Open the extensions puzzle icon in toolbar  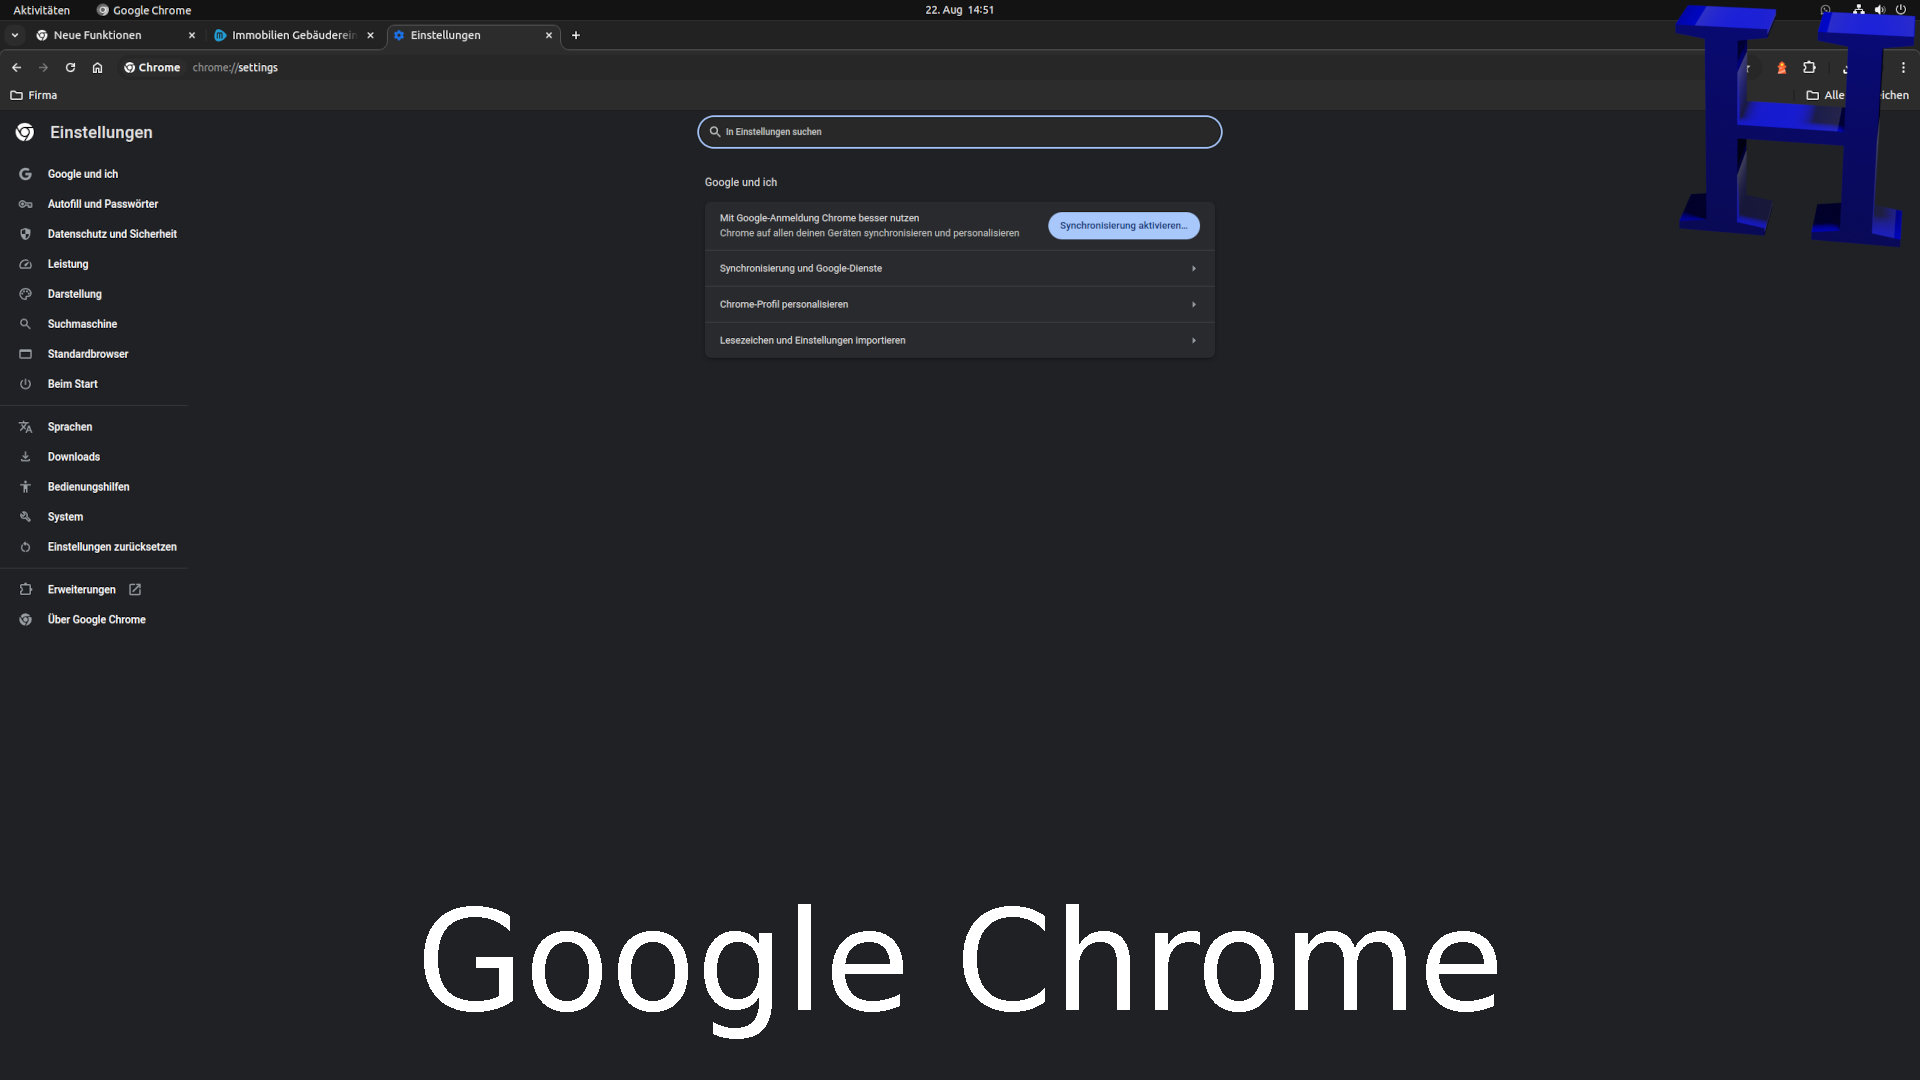point(1809,68)
